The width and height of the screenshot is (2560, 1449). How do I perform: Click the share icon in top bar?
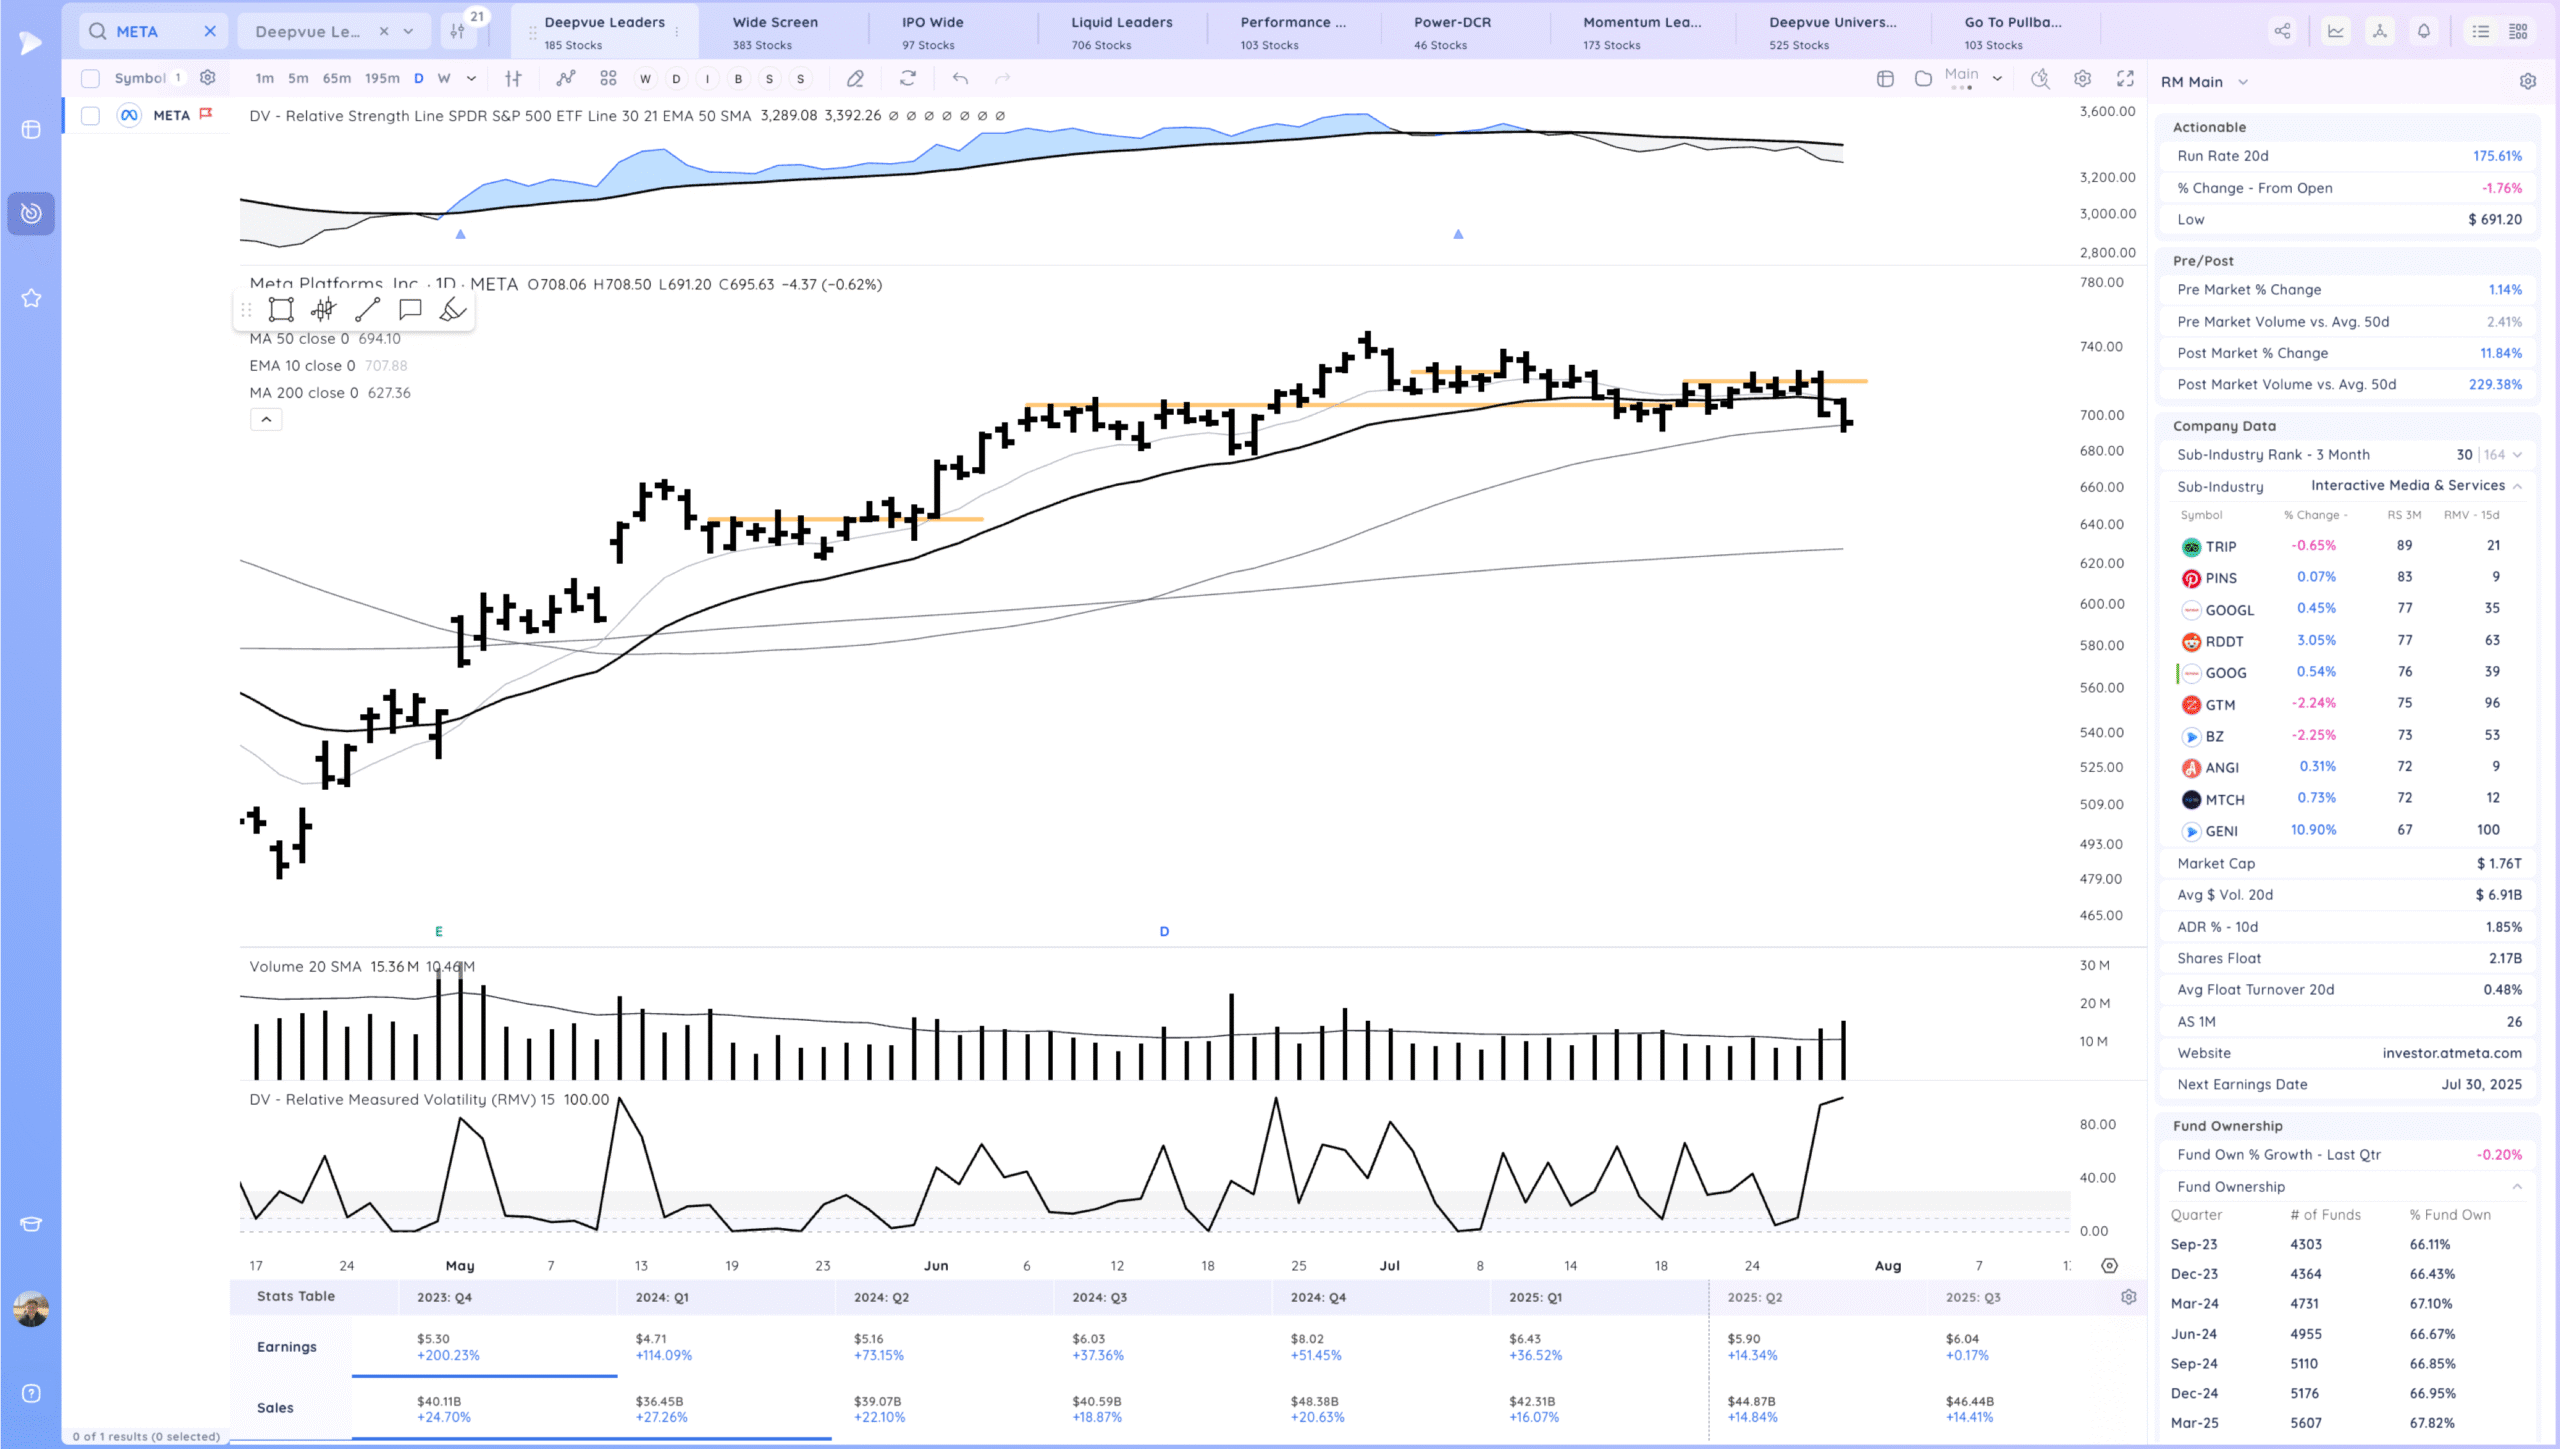[x=2282, y=32]
